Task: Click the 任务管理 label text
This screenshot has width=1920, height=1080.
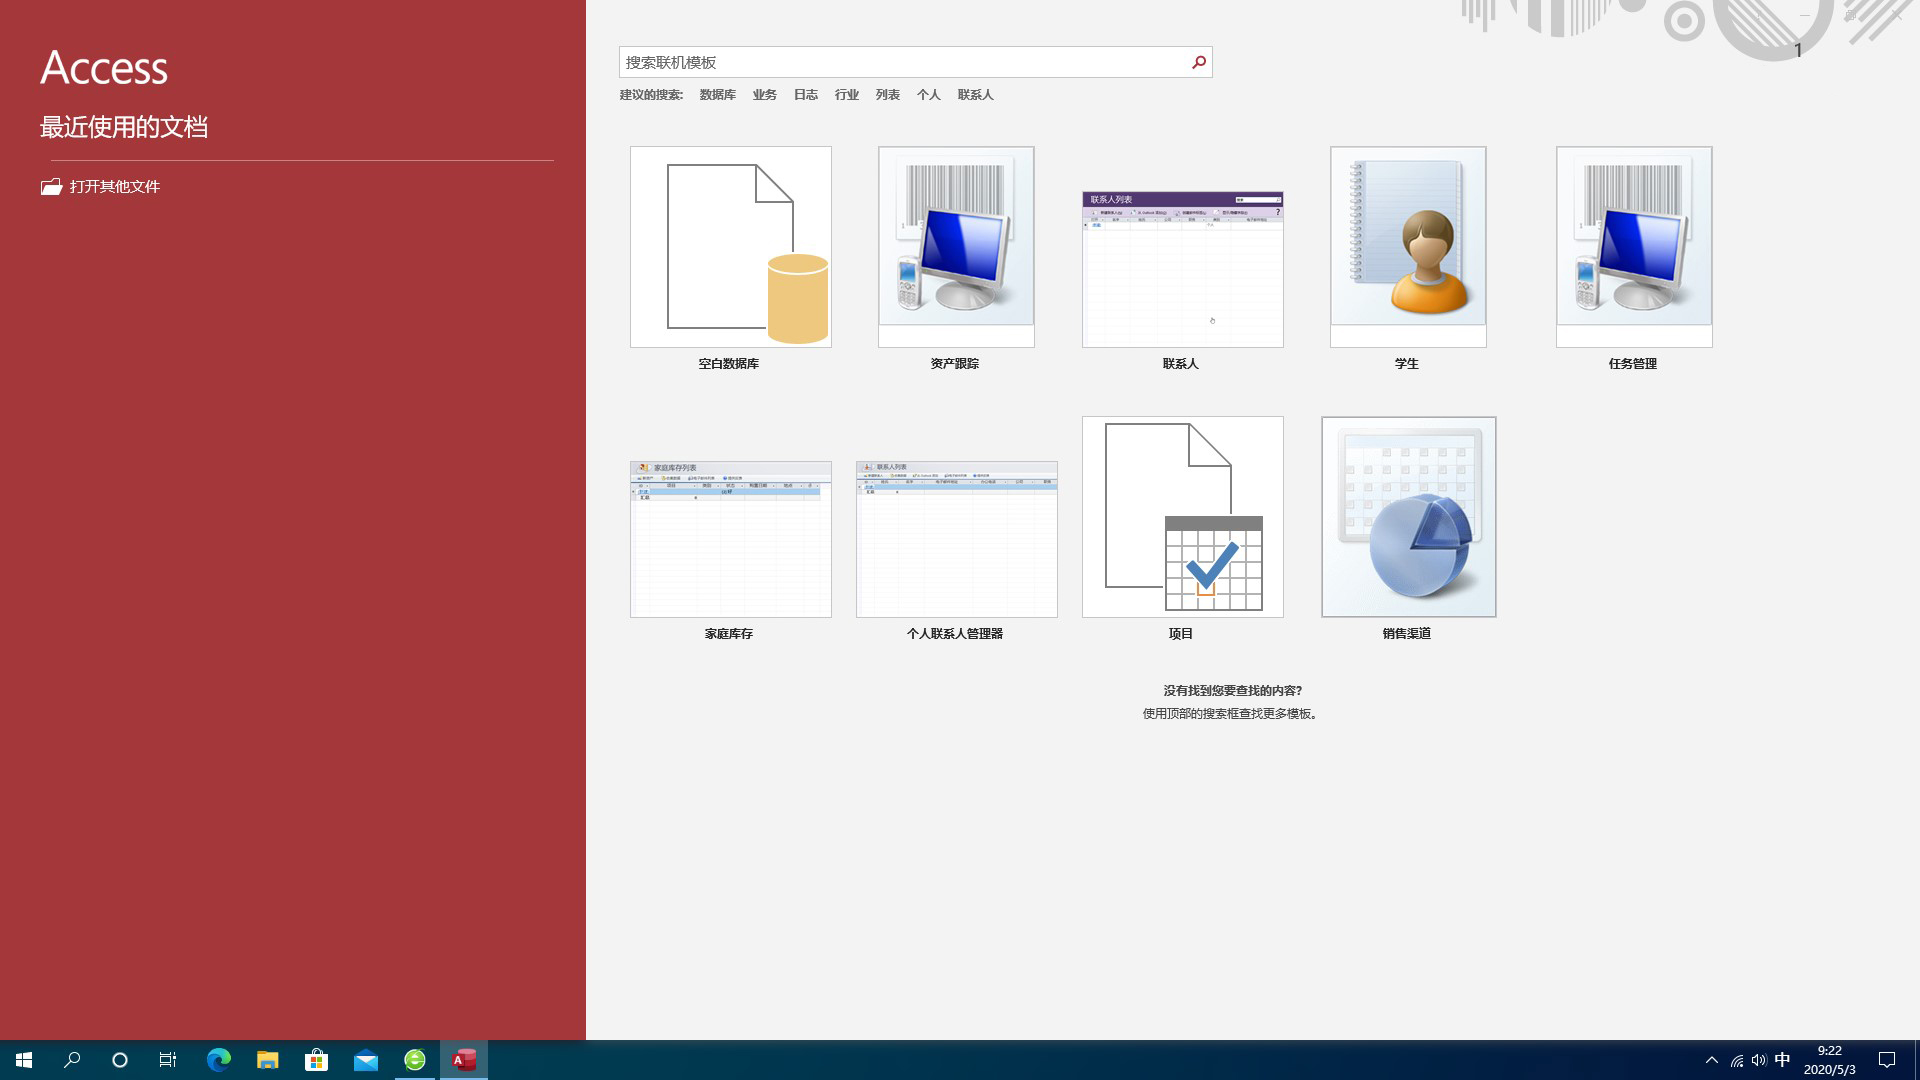Action: coord(1632,364)
